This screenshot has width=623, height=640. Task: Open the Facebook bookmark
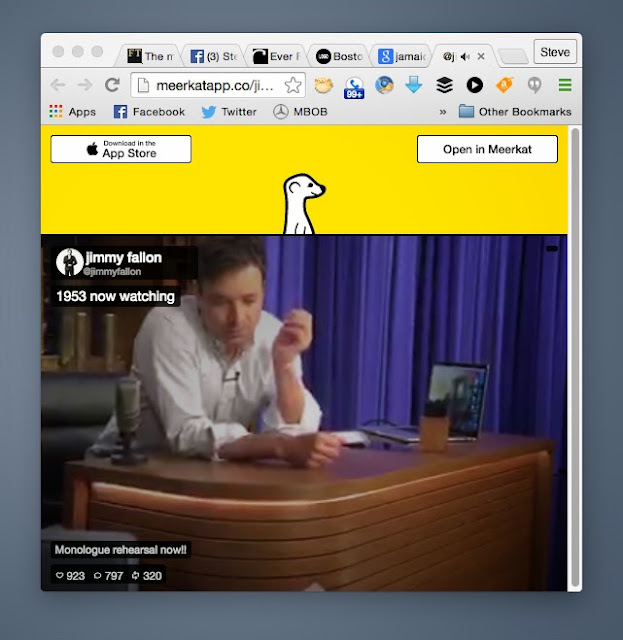pyautogui.click(x=149, y=111)
